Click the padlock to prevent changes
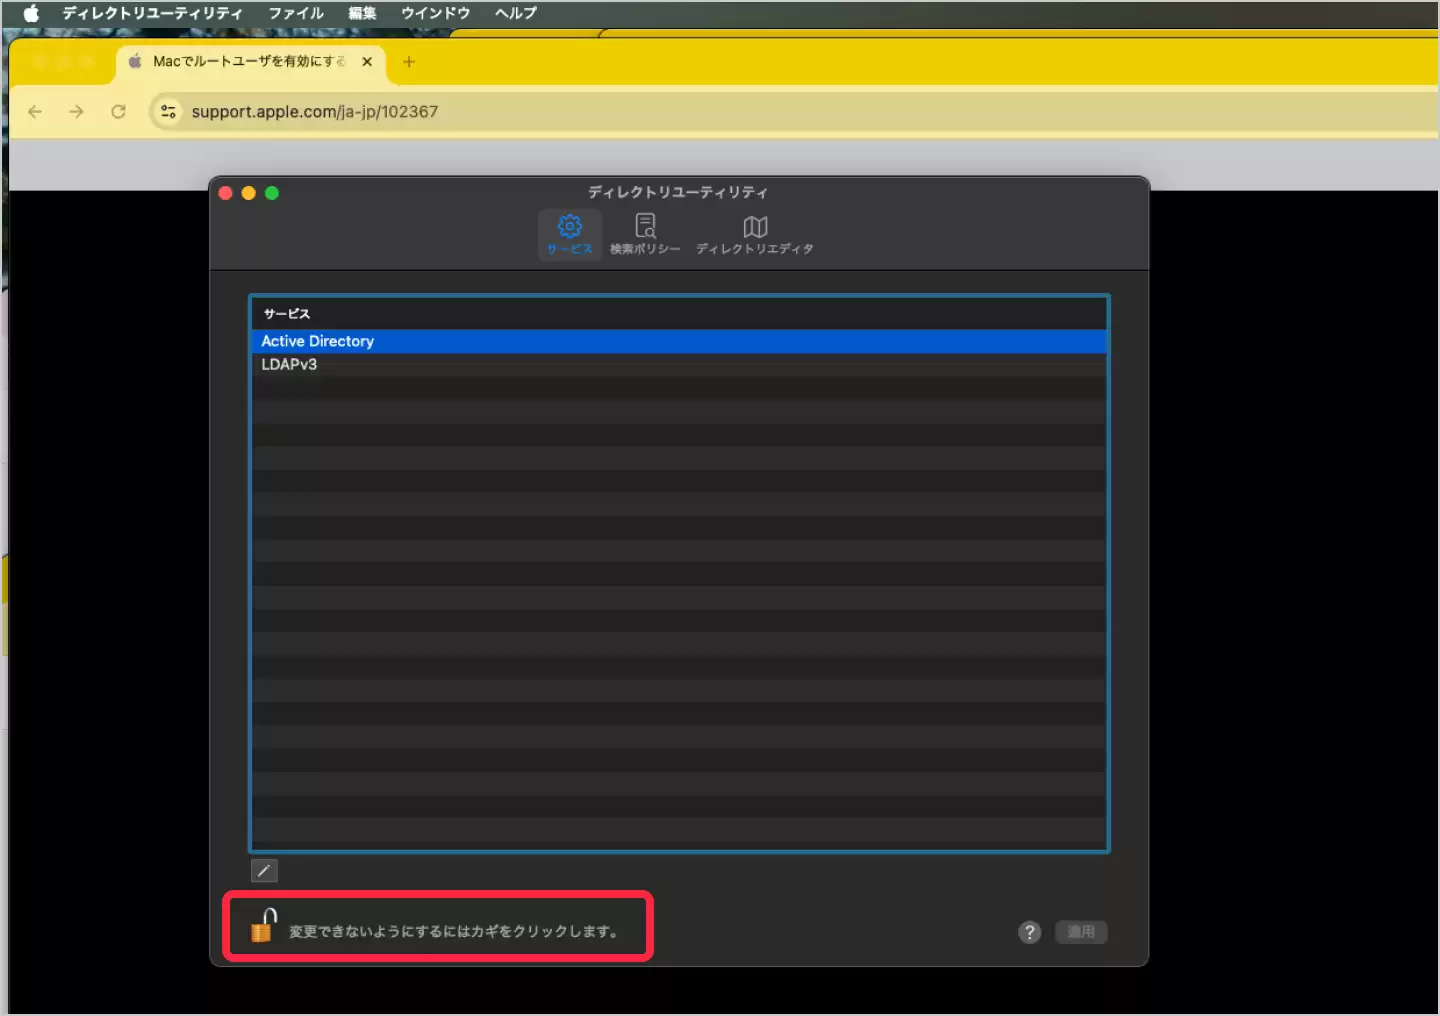This screenshot has width=1440, height=1016. click(x=263, y=926)
